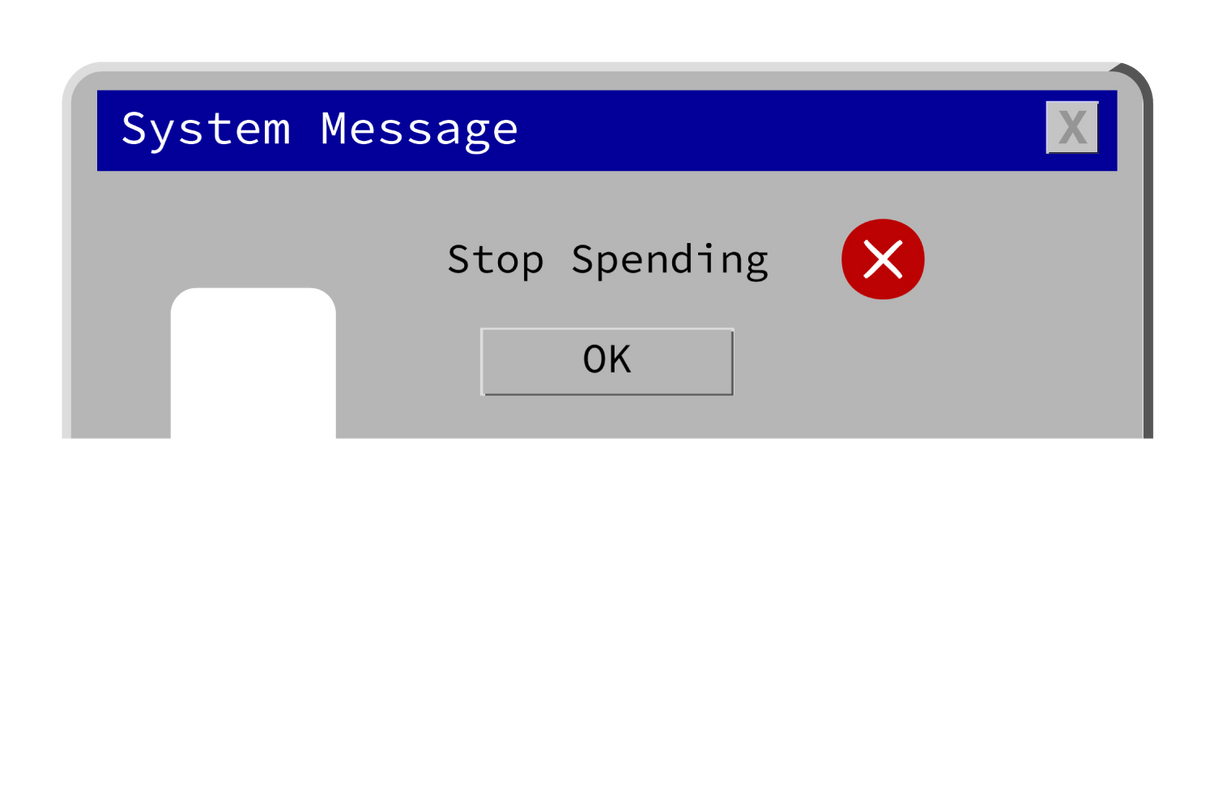This screenshot has width=1214, height=809.
Task: Click the red error X icon
Action: coord(883,259)
